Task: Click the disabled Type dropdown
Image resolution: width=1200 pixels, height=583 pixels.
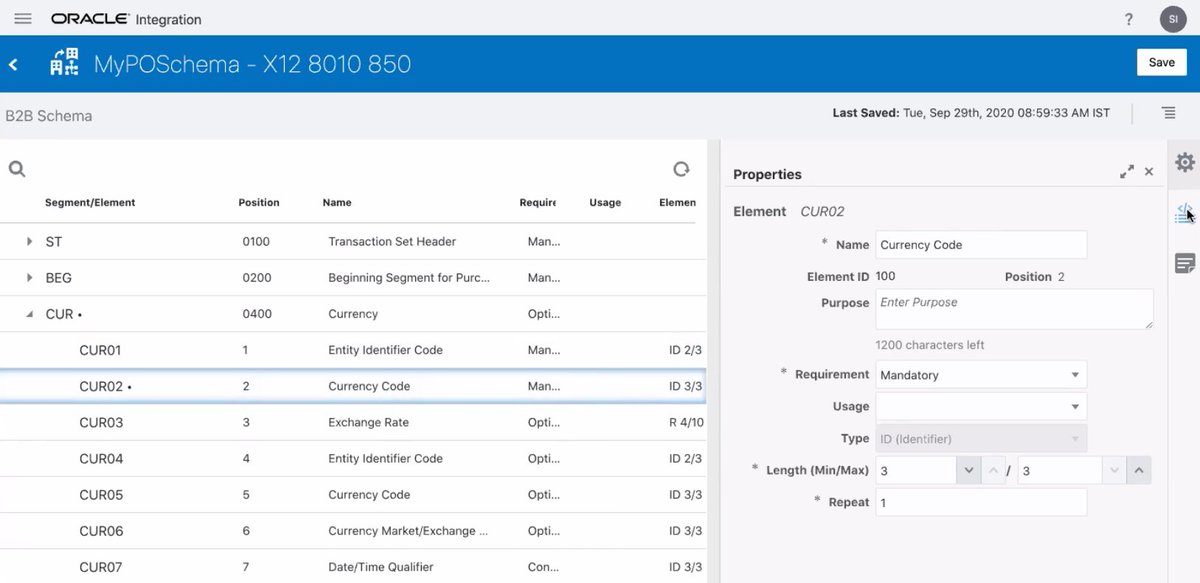Action: pos(981,438)
